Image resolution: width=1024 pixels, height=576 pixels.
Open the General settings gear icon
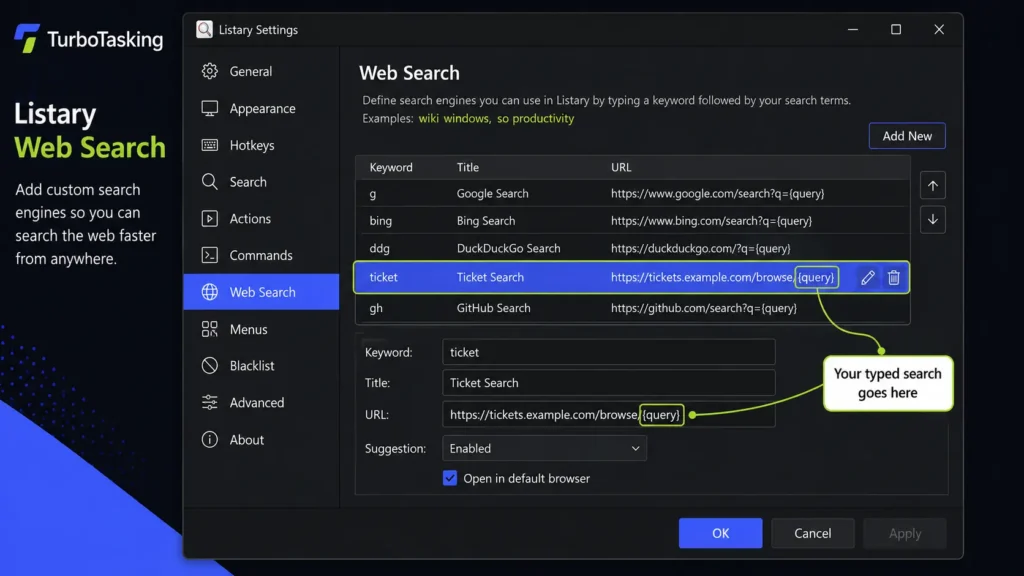tap(210, 71)
